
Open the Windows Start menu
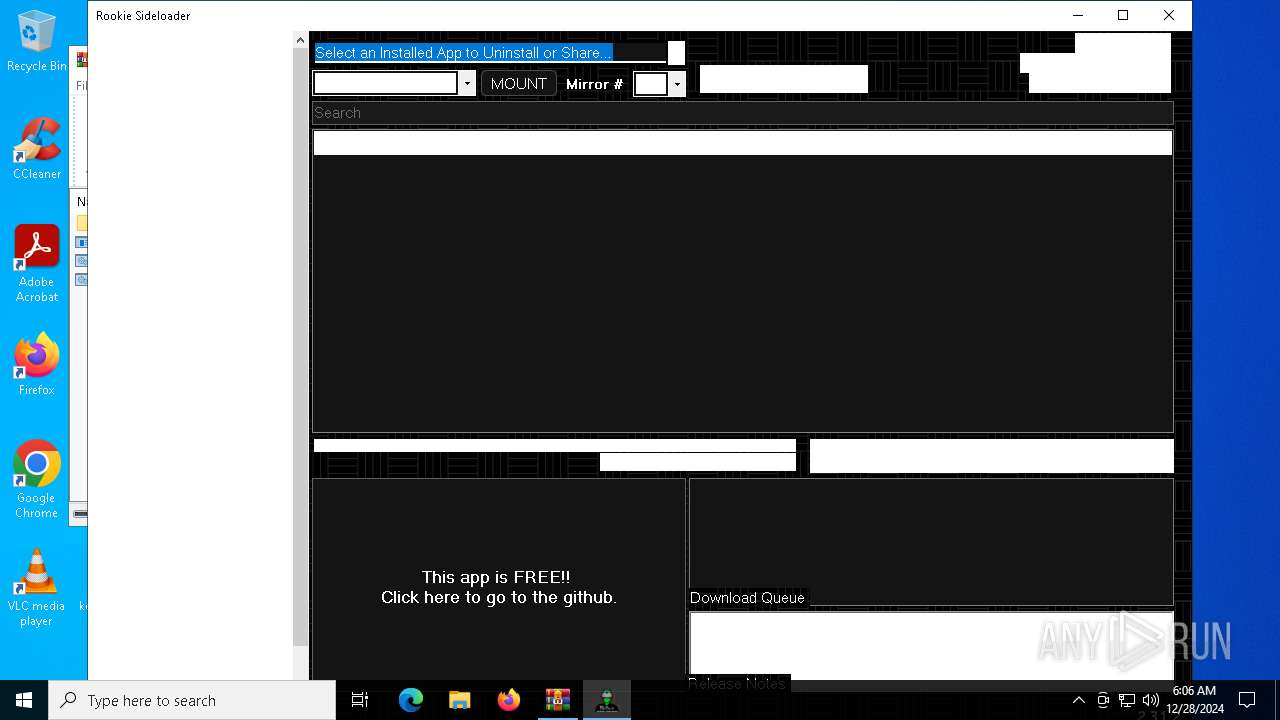pyautogui.click(x=24, y=700)
